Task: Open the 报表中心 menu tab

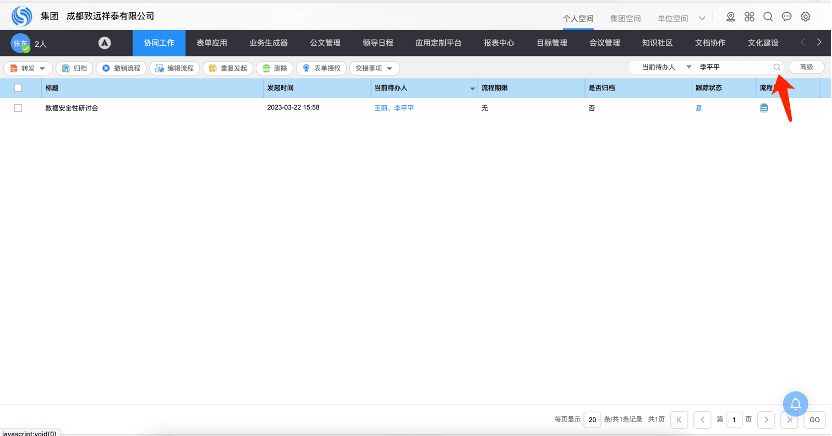Action: [x=499, y=43]
